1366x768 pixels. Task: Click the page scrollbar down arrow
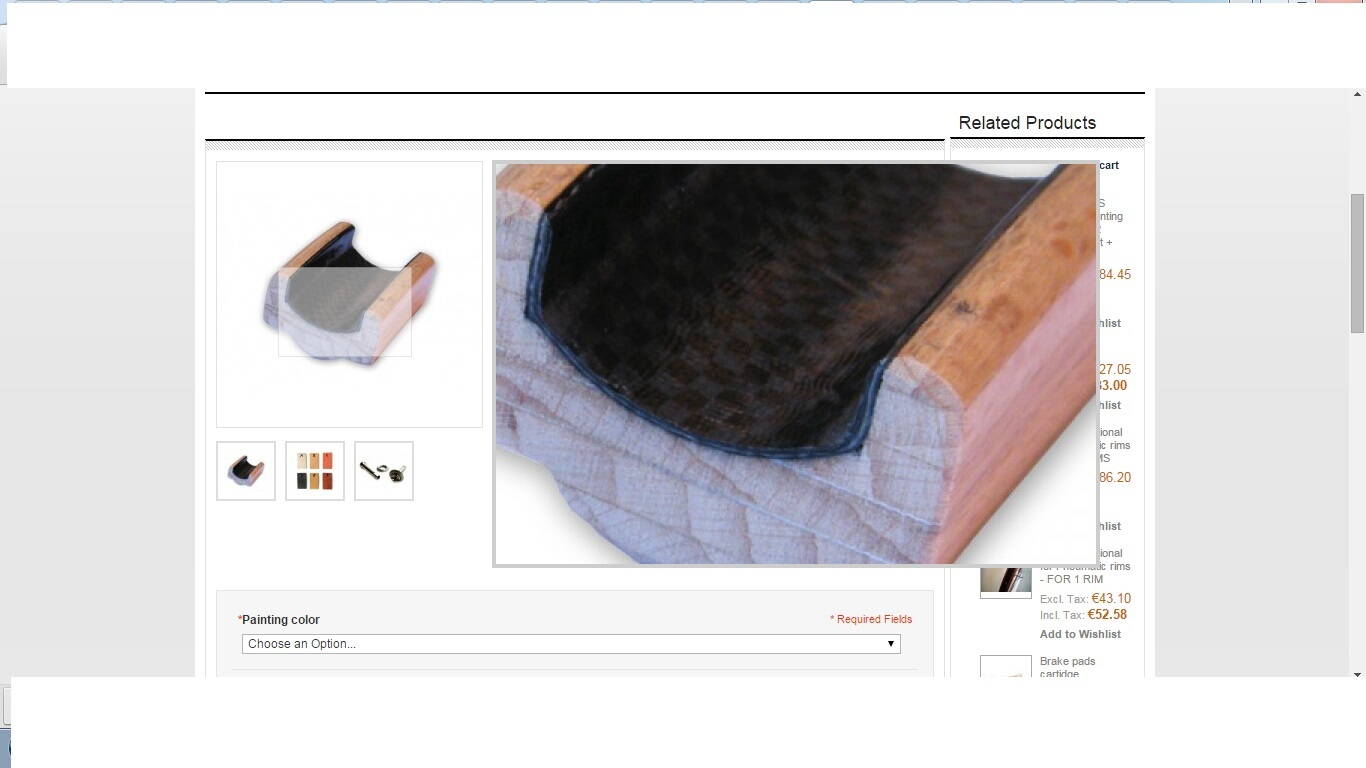1357,675
